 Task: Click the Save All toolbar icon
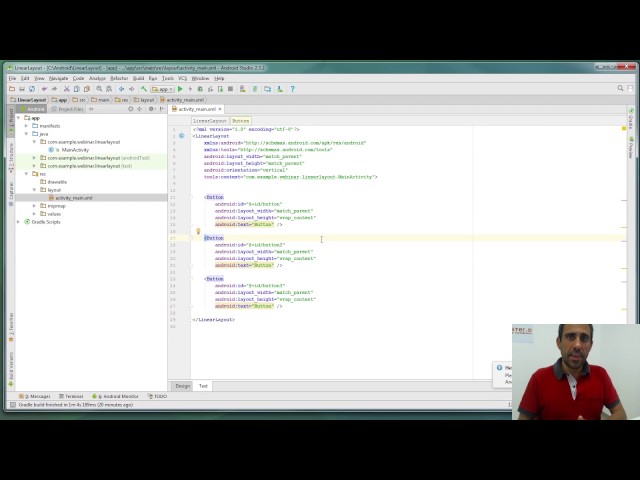(x=22, y=89)
